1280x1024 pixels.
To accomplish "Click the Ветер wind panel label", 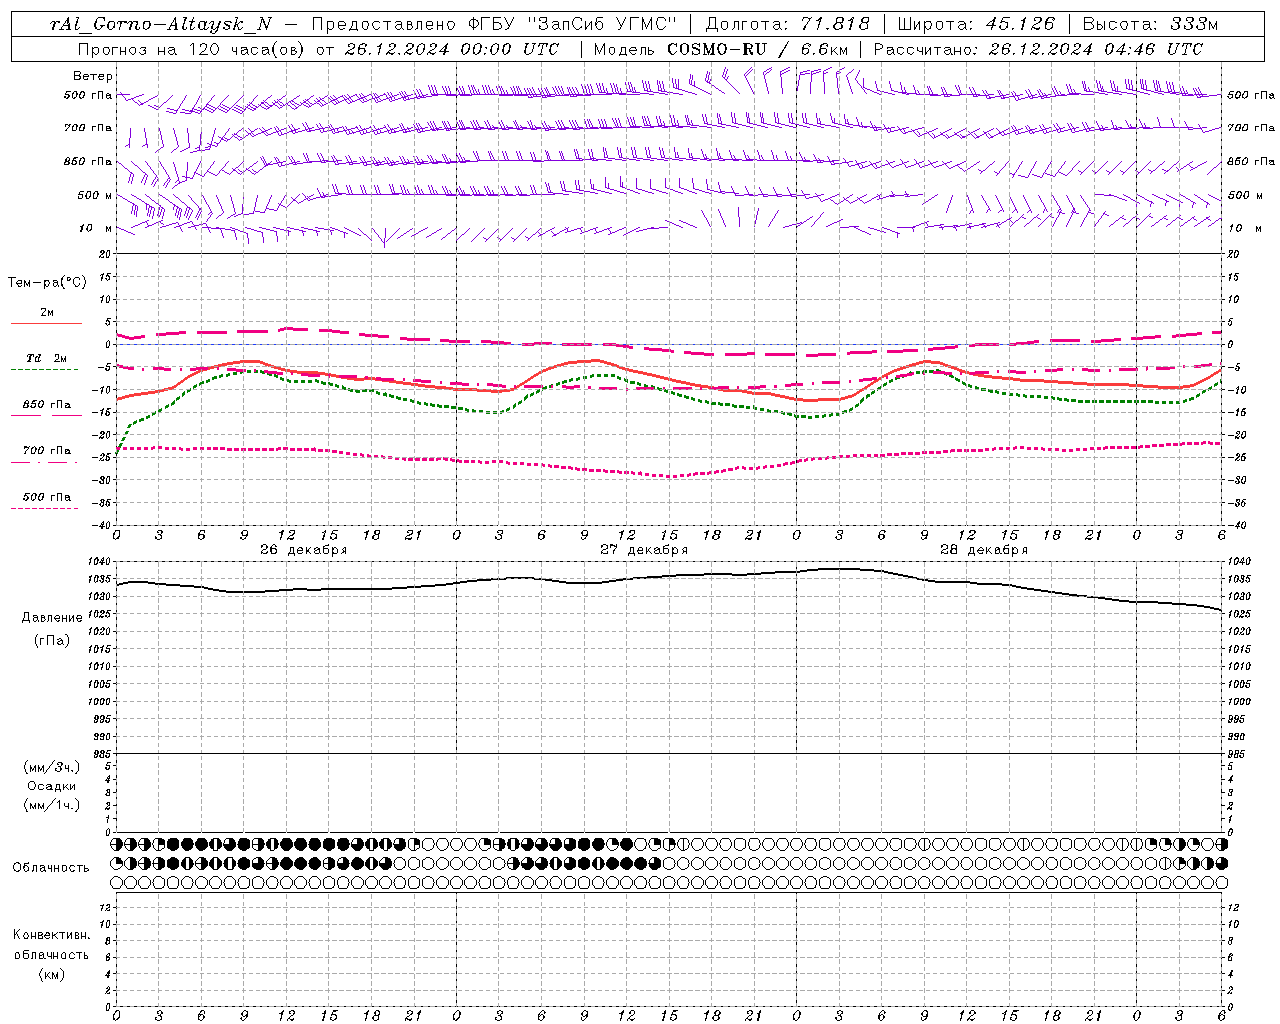I will [x=93, y=76].
